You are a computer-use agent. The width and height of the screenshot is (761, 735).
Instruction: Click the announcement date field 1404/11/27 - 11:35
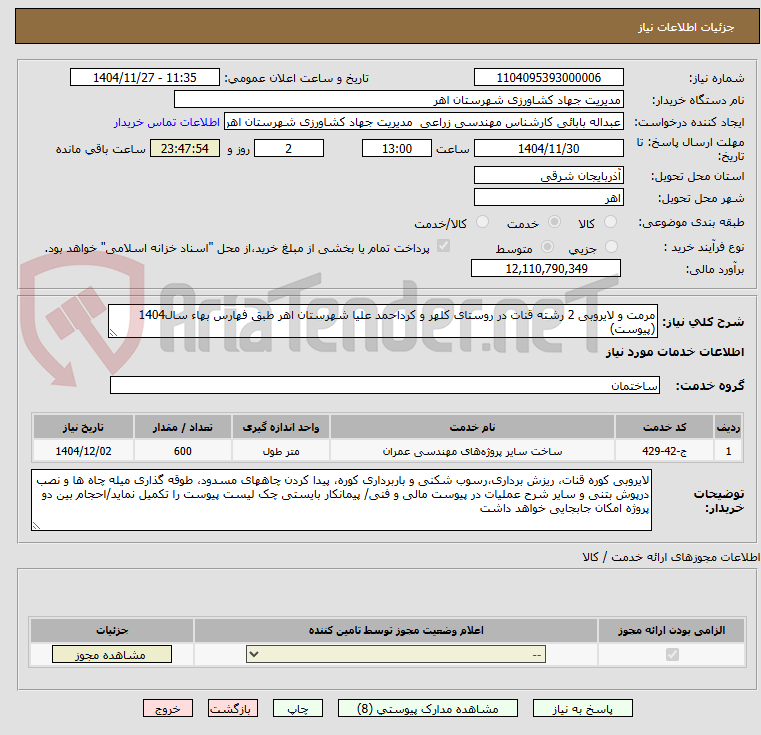pos(145,78)
